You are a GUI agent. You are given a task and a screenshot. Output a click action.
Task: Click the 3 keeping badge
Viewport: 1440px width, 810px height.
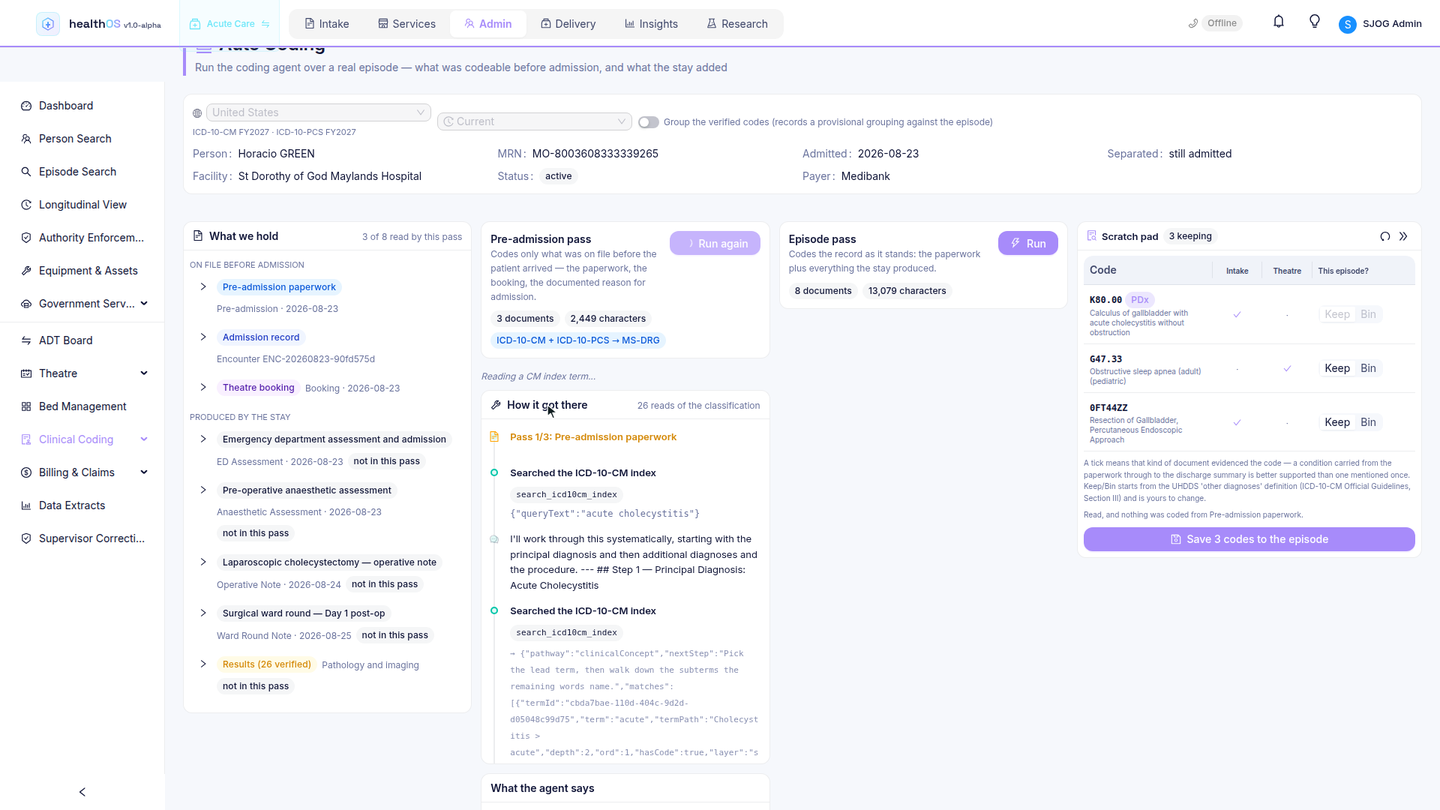[1190, 237]
